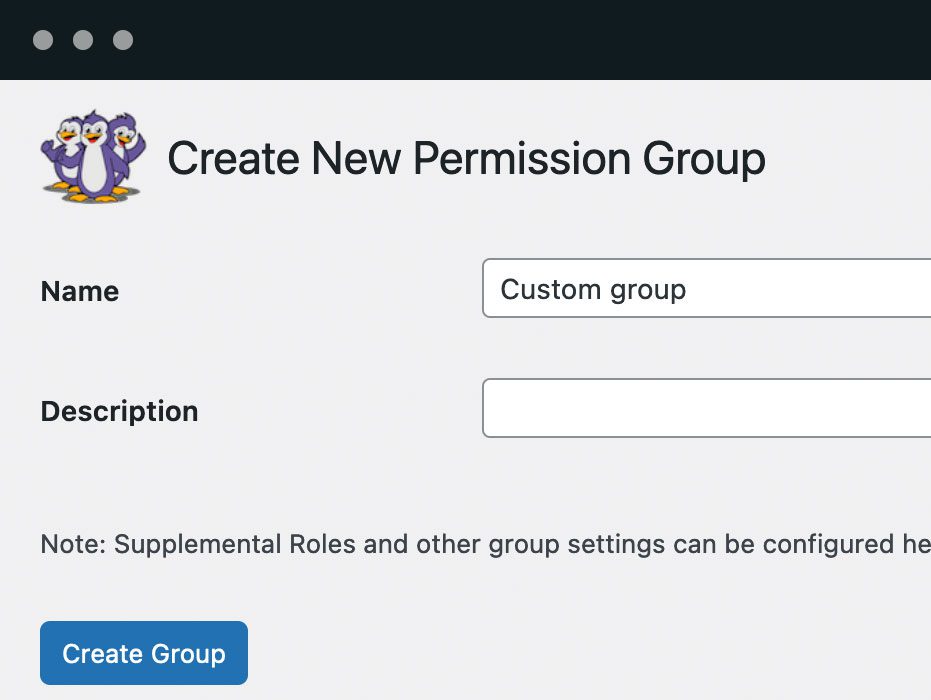Click the dark window title bar

(500, 40)
